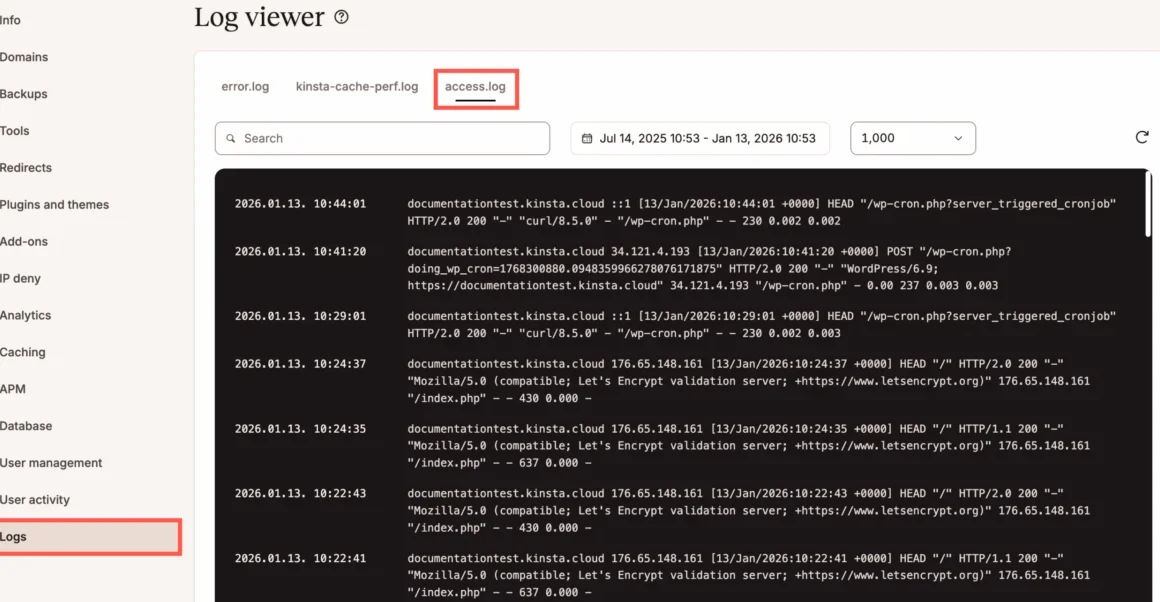Go to Analytics in the sidebar

[25, 316]
